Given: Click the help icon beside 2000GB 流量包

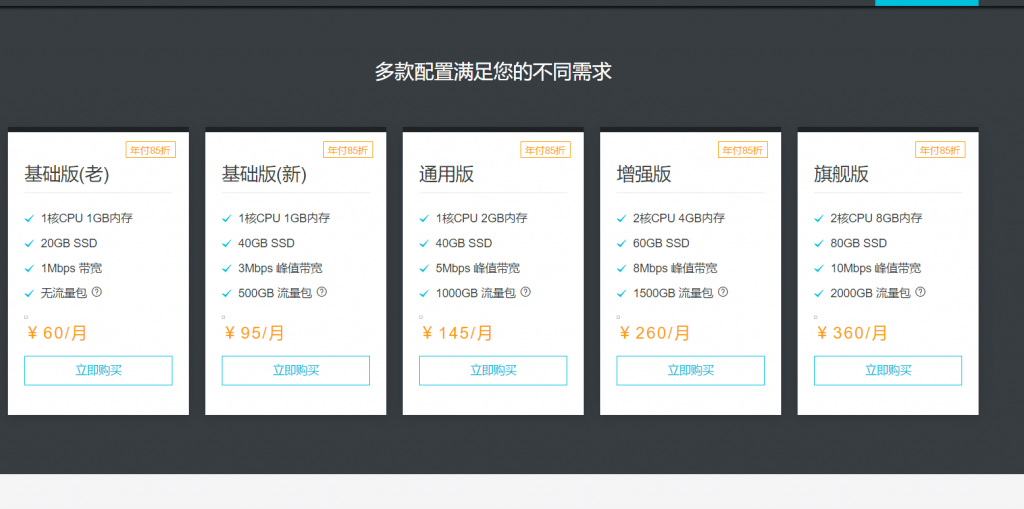Looking at the screenshot, I should pos(920,292).
